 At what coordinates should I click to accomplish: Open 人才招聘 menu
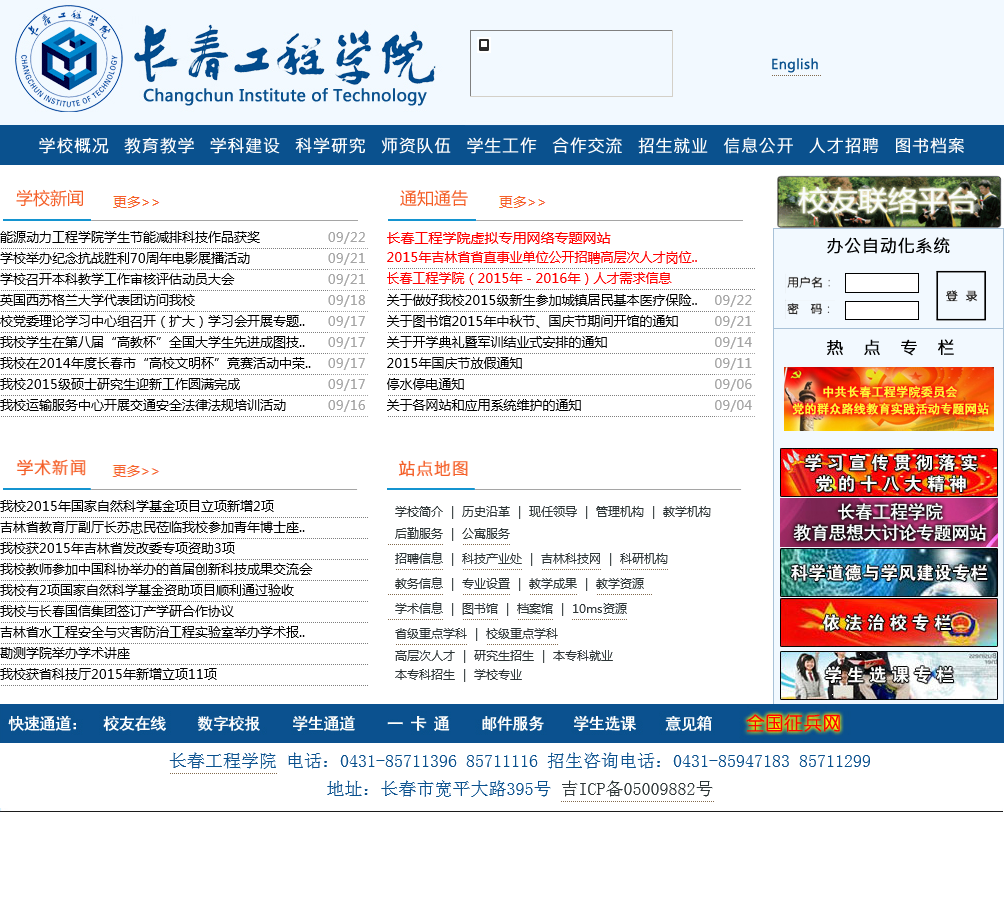click(x=844, y=145)
